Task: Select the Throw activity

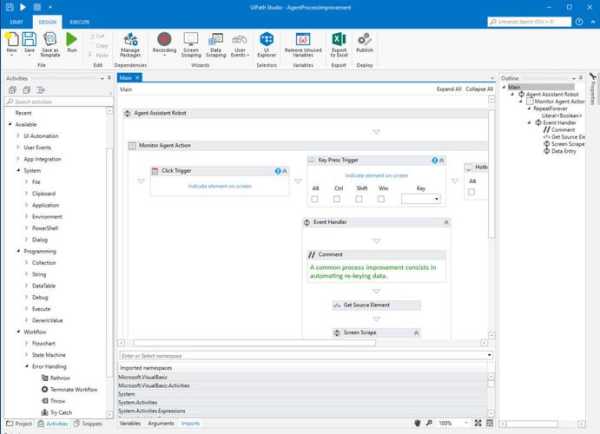Action: [54, 401]
